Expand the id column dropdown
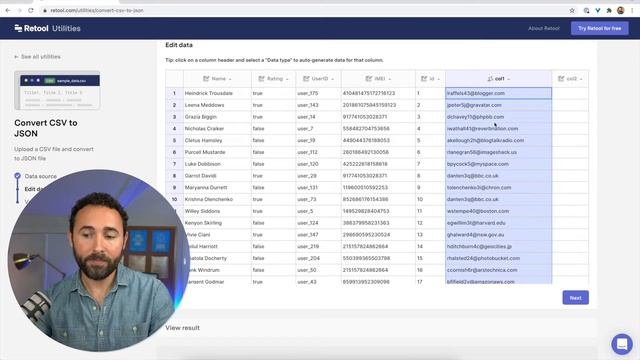 click(x=438, y=79)
